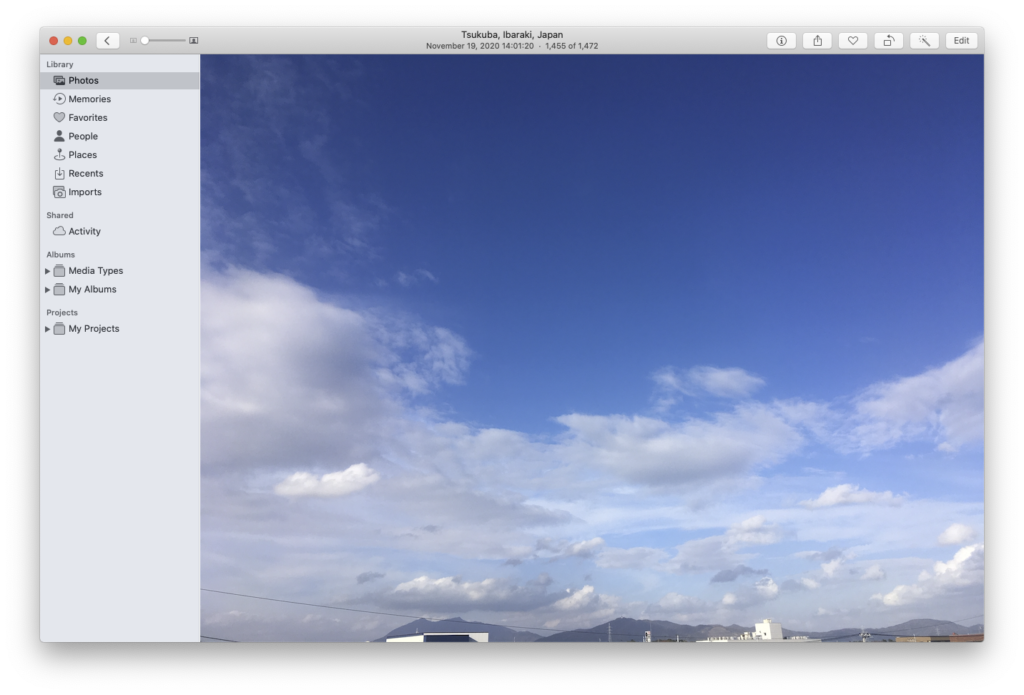Select Imports in the sidebar

point(84,192)
